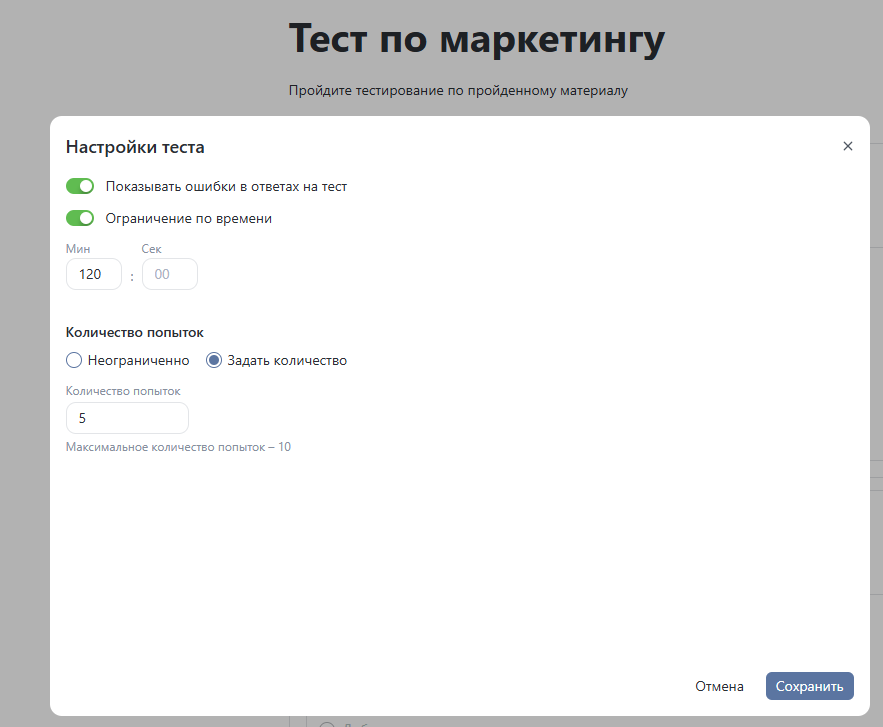
Task: Click the page heading 'Тест по маркетингу'
Action: tap(475, 38)
